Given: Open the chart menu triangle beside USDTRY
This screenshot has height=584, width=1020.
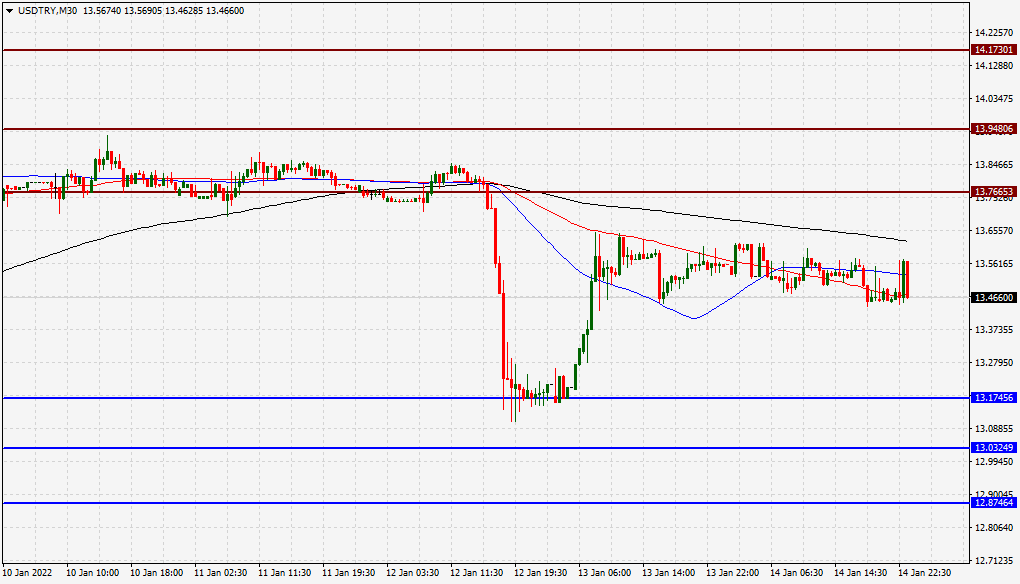Looking at the screenshot, I should click(9, 11).
